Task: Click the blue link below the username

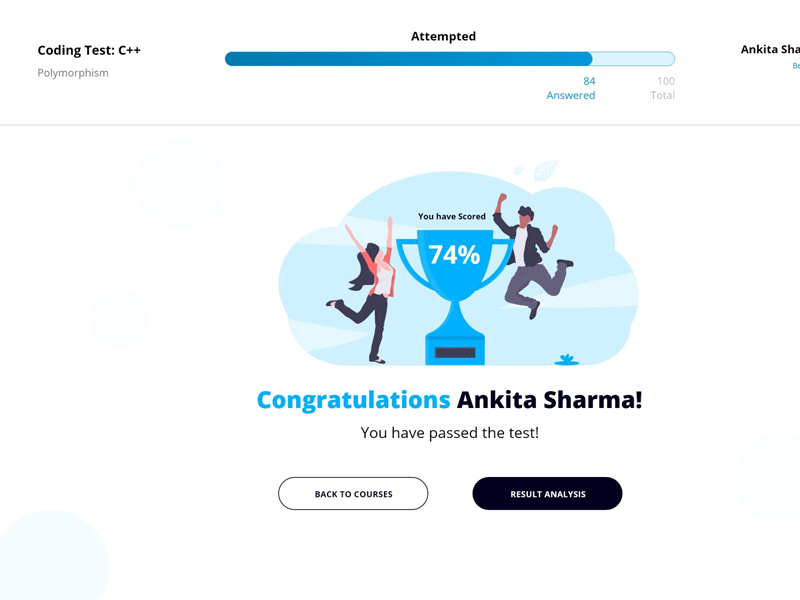Action: [x=795, y=65]
